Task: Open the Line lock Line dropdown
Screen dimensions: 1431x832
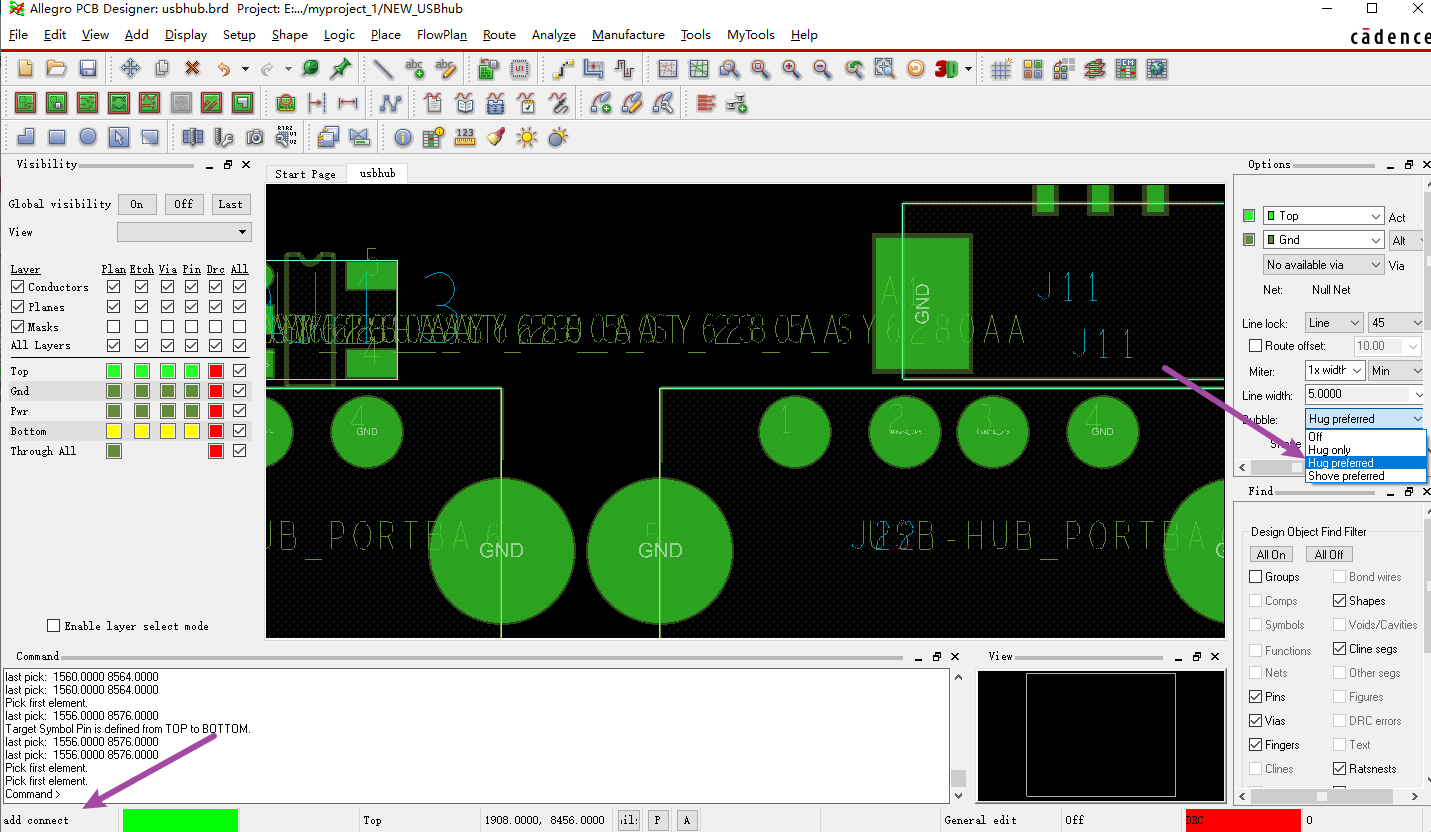Action: click(1334, 323)
